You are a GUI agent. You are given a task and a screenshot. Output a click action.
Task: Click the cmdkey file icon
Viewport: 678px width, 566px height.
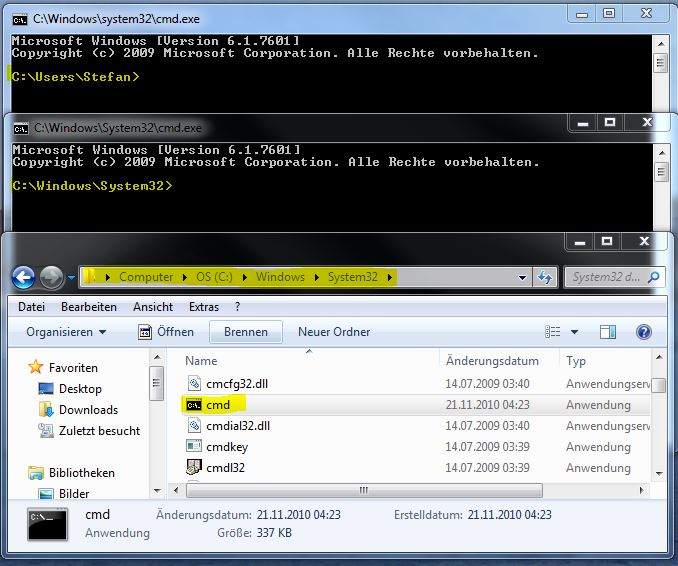(194, 447)
